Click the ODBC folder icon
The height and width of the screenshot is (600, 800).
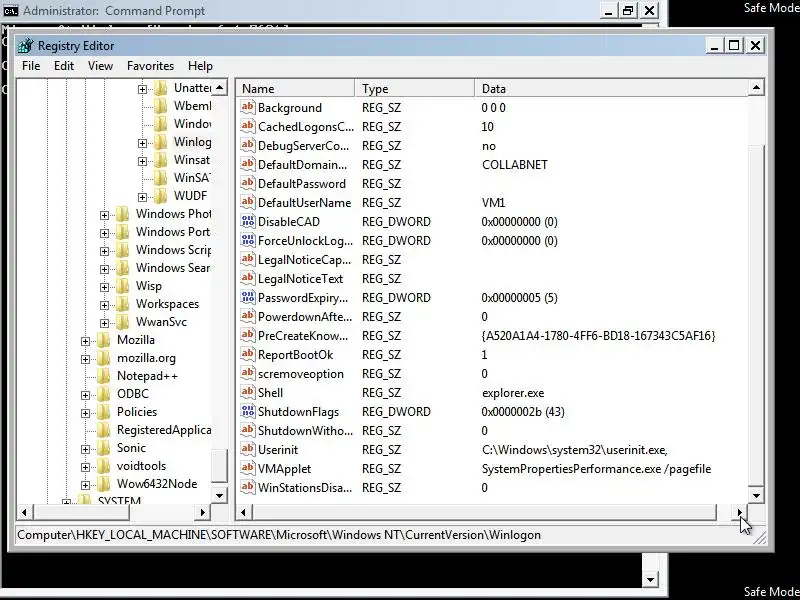pos(103,394)
